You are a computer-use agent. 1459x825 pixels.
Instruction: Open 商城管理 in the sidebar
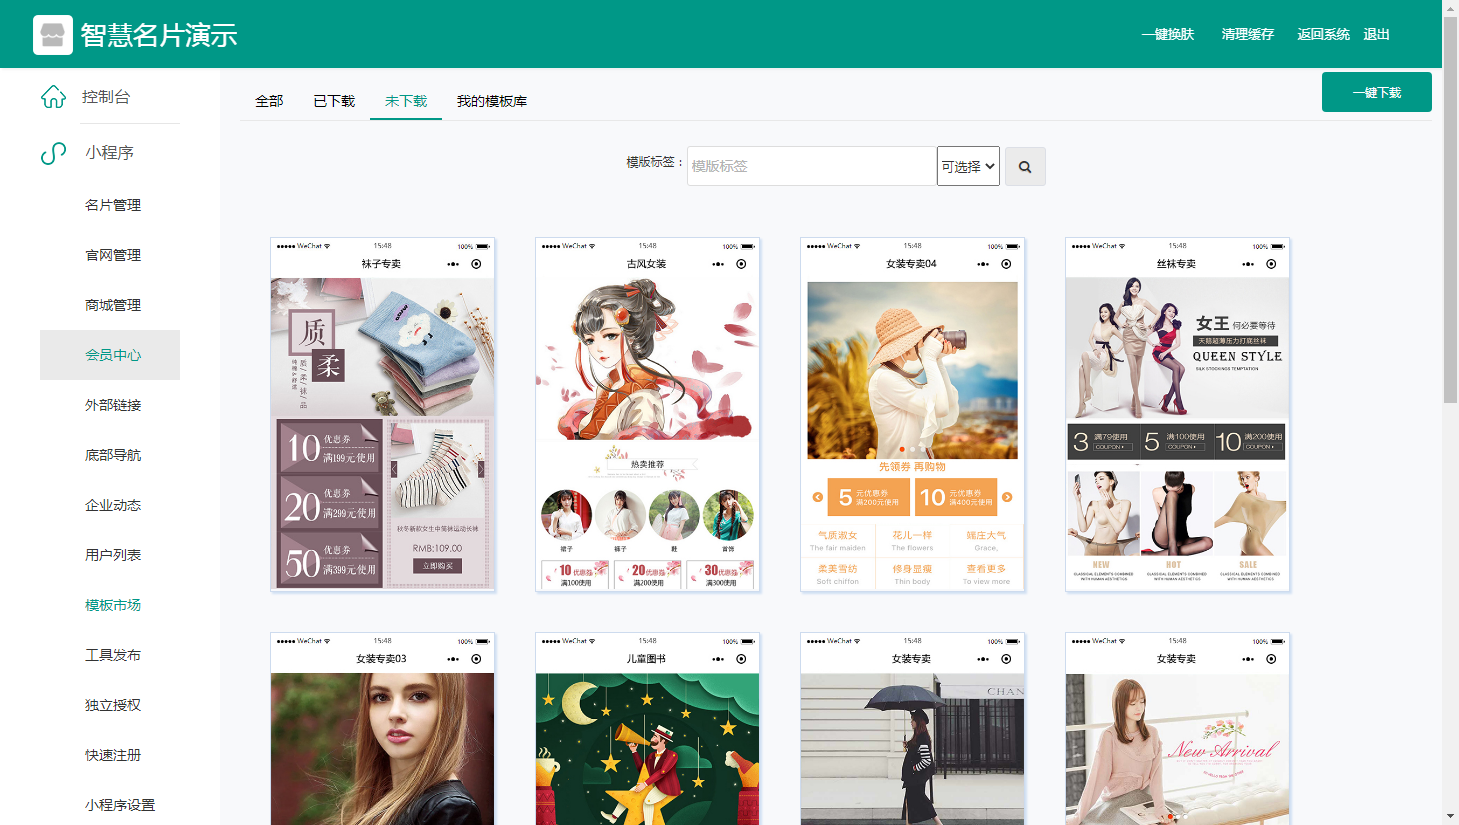tap(113, 305)
